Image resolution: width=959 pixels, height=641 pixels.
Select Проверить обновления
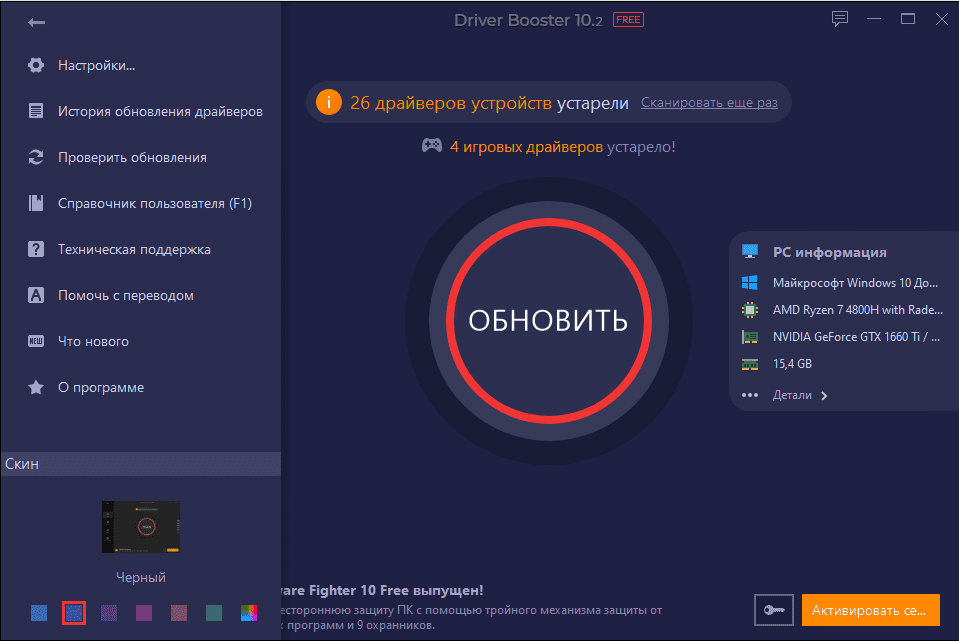(132, 157)
